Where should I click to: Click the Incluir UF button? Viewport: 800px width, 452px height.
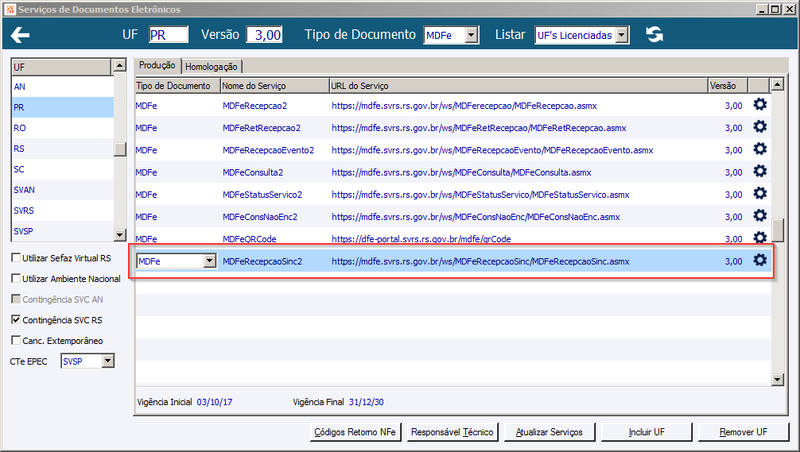[x=646, y=432]
